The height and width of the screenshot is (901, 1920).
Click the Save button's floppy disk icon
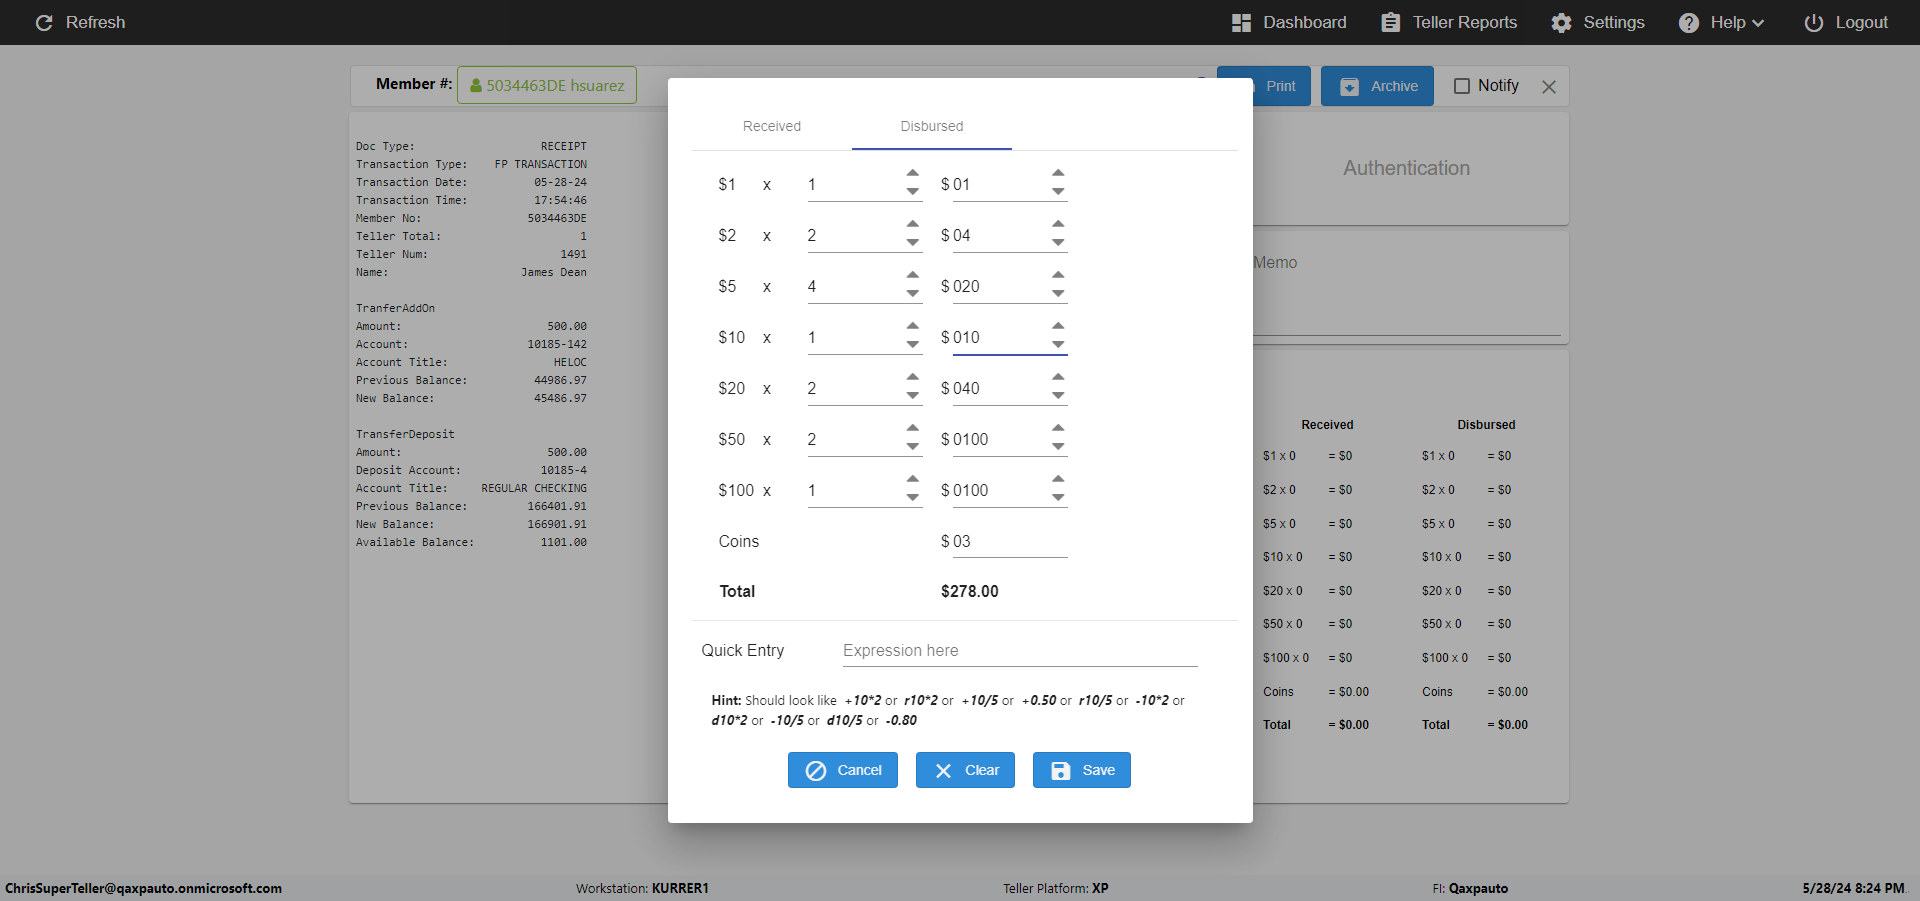pos(1061,770)
